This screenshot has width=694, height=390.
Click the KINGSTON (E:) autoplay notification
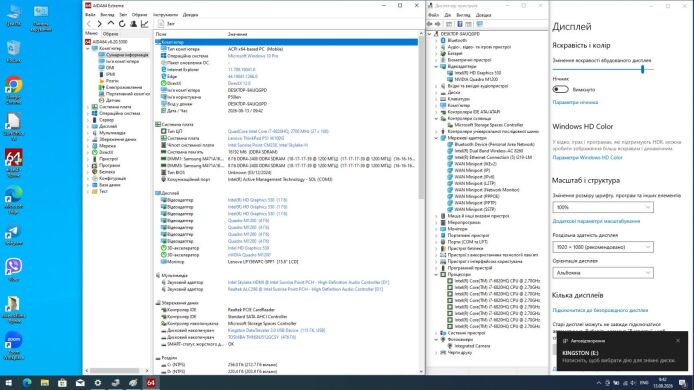tap(622, 351)
